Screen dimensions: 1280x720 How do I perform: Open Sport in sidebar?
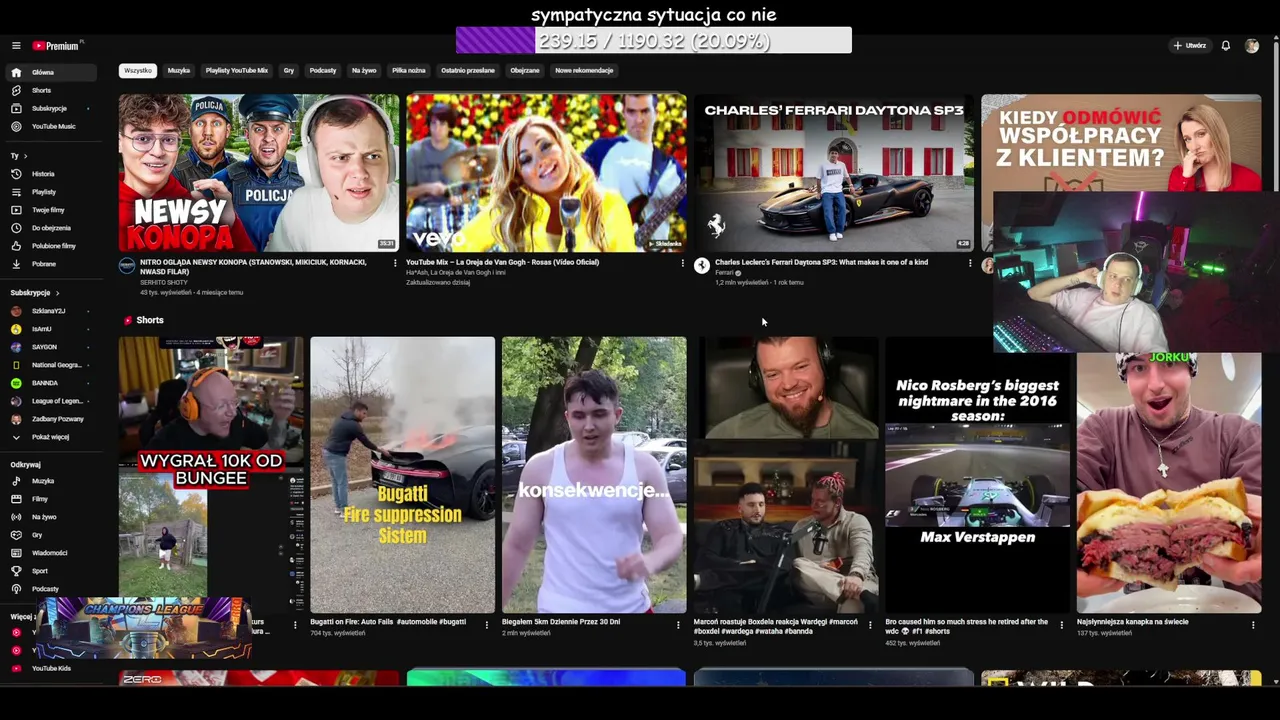(x=50, y=571)
